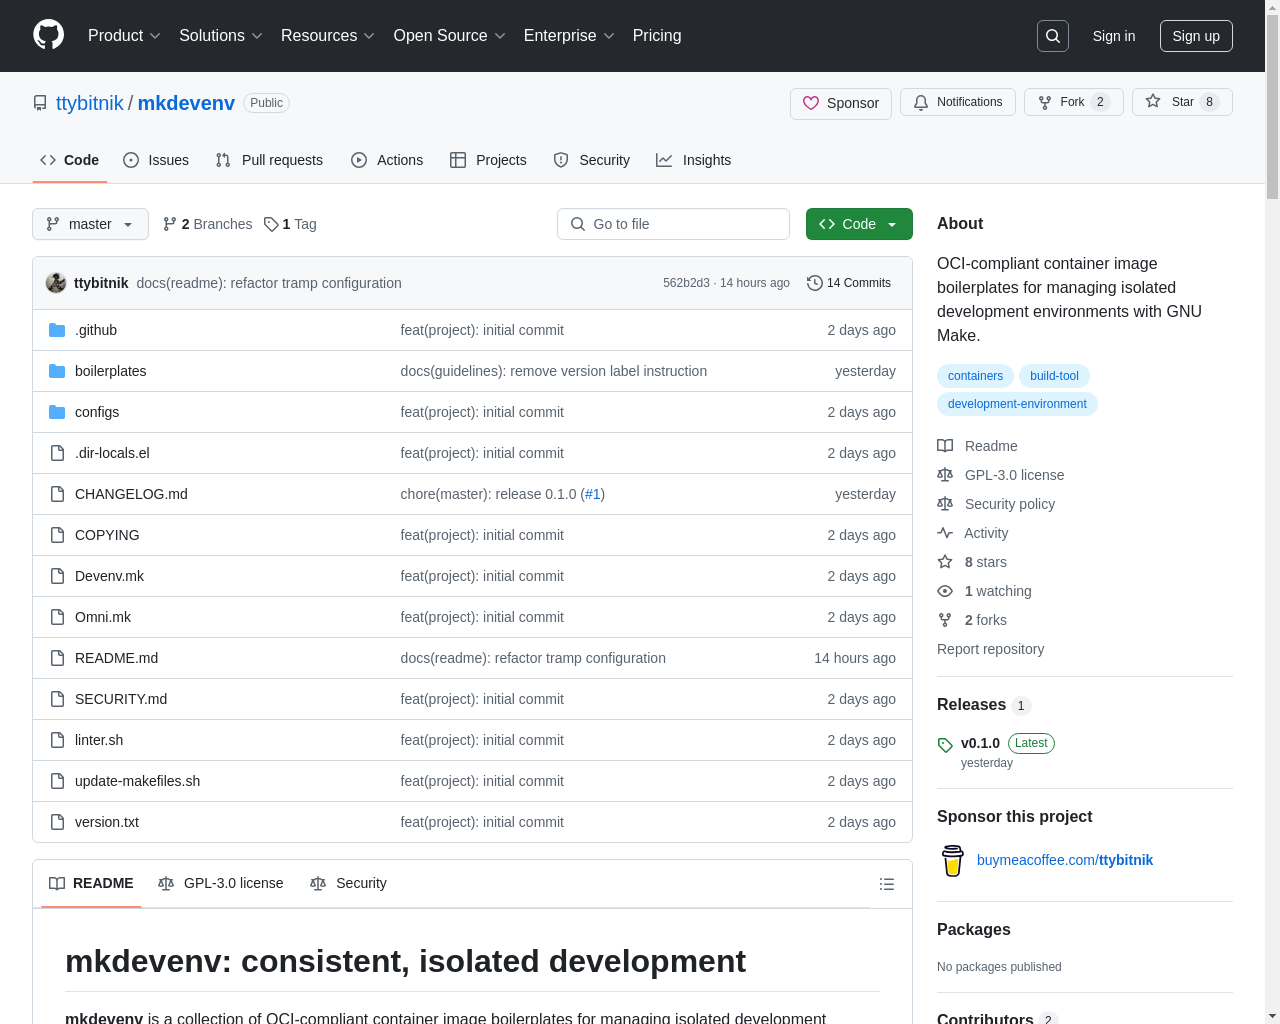
Task: Open the search magnifier button
Action: (1053, 36)
